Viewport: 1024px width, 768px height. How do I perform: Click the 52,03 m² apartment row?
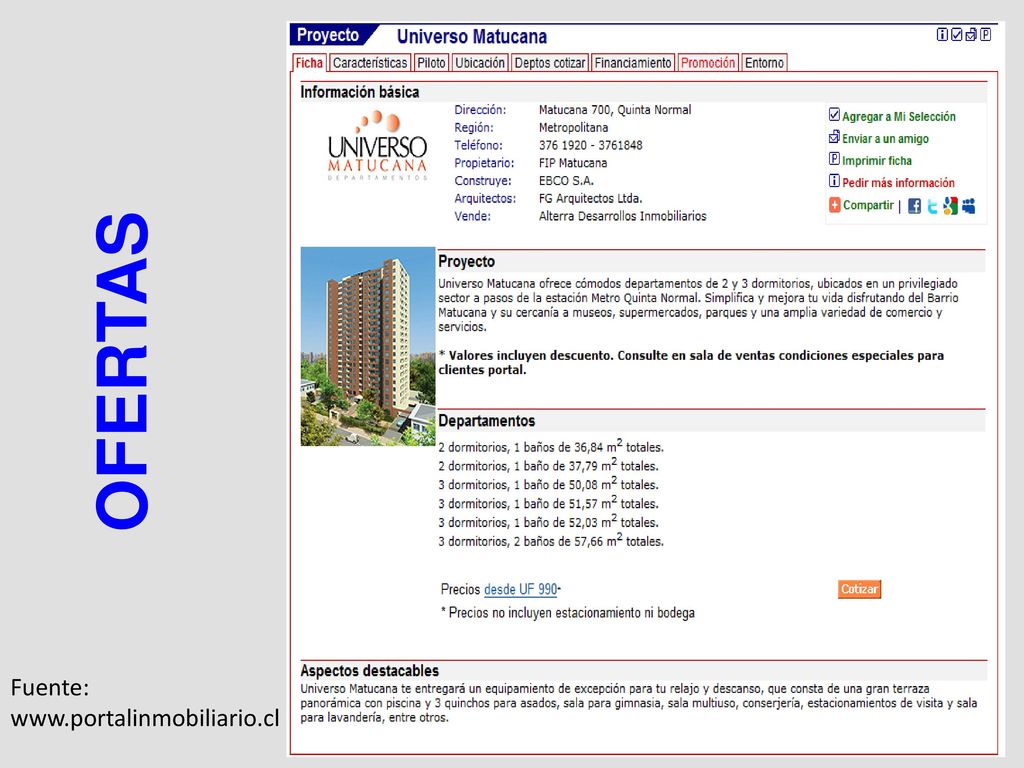548,522
